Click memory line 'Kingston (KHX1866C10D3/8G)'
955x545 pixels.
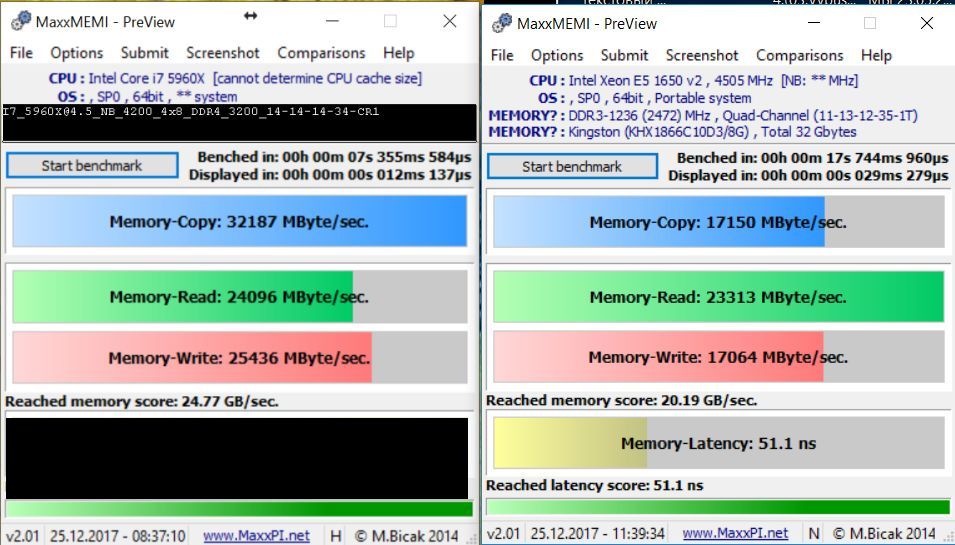pyautogui.click(x=672, y=132)
